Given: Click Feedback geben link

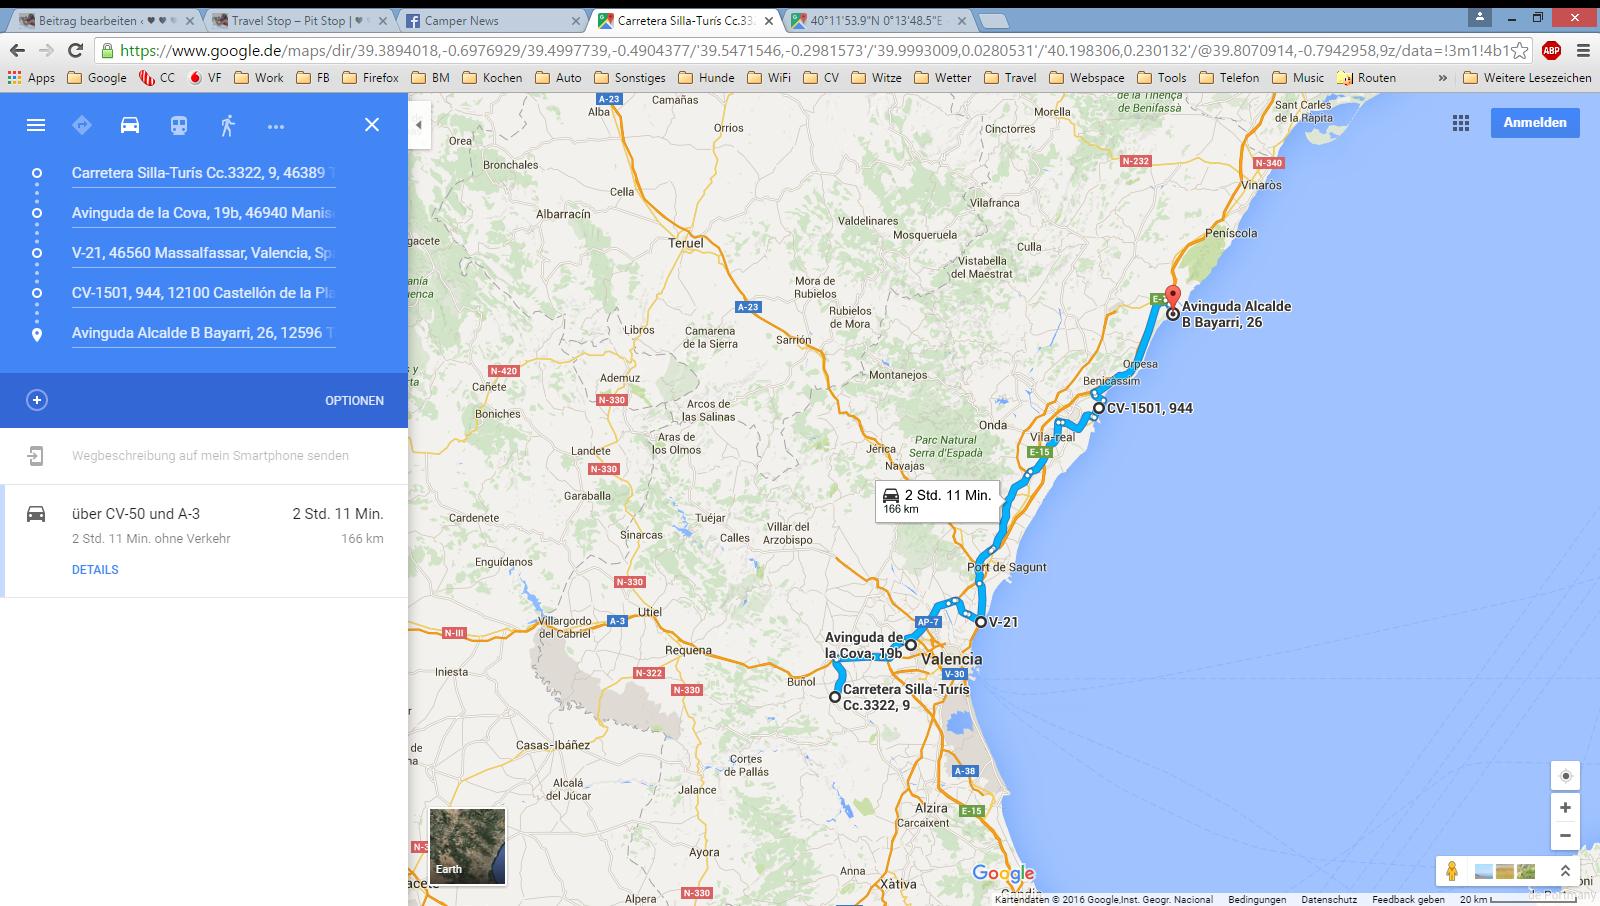Looking at the screenshot, I should (x=1408, y=900).
